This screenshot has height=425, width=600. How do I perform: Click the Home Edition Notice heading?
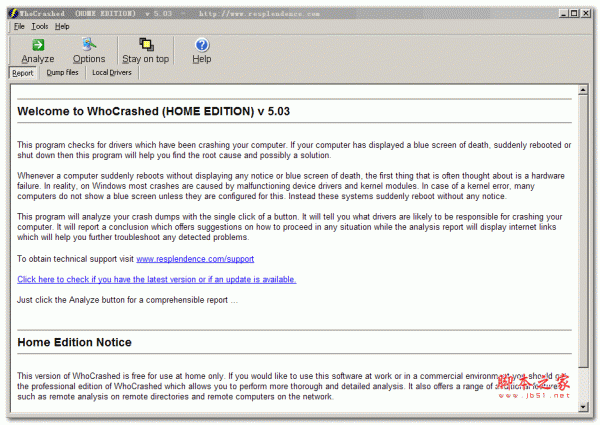(74, 342)
